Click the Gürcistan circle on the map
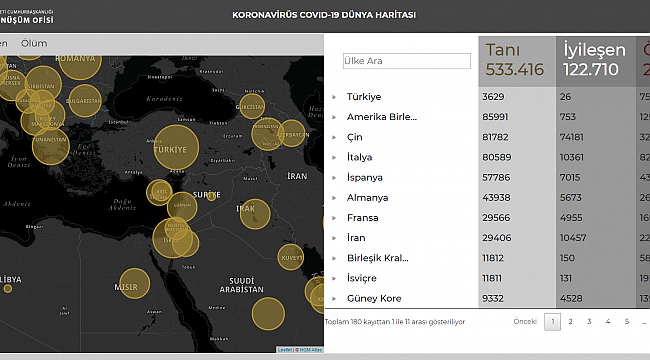 pyautogui.click(x=252, y=106)
